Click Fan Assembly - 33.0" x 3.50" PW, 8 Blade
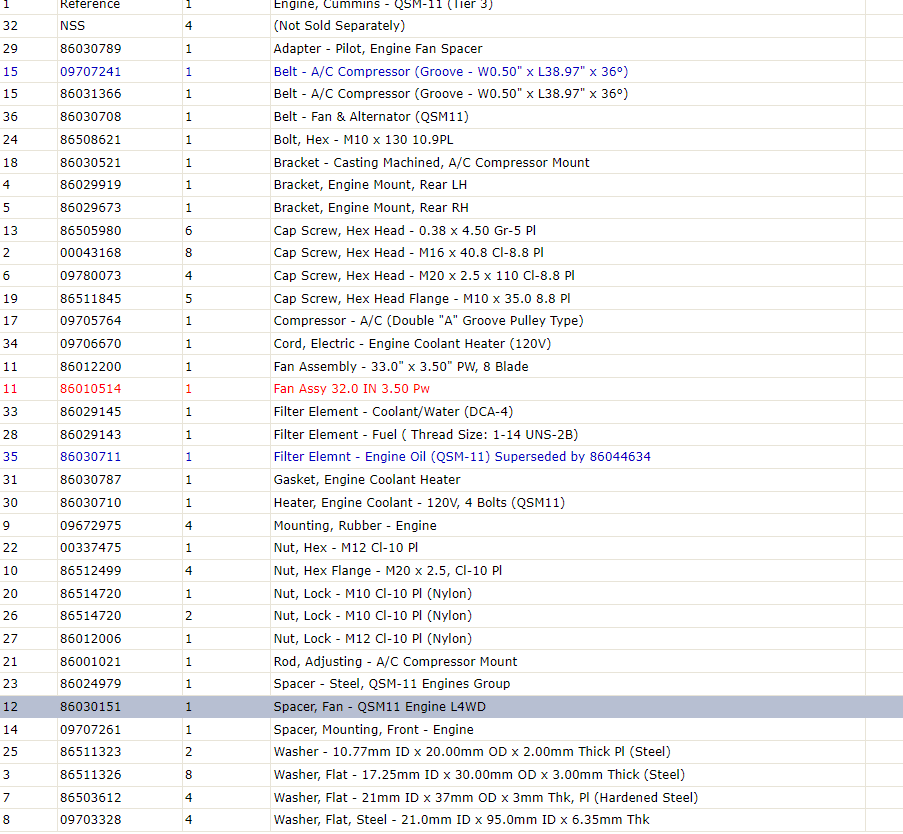Screen dimensions: 903x834 401,367
